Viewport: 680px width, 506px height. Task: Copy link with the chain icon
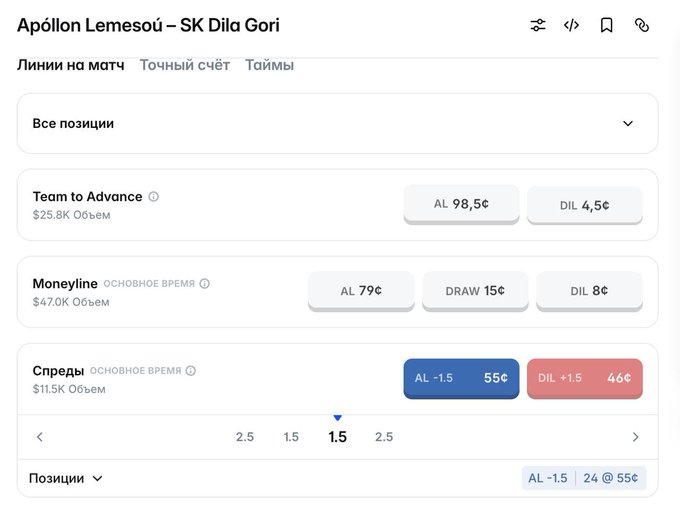coord(641,25)
